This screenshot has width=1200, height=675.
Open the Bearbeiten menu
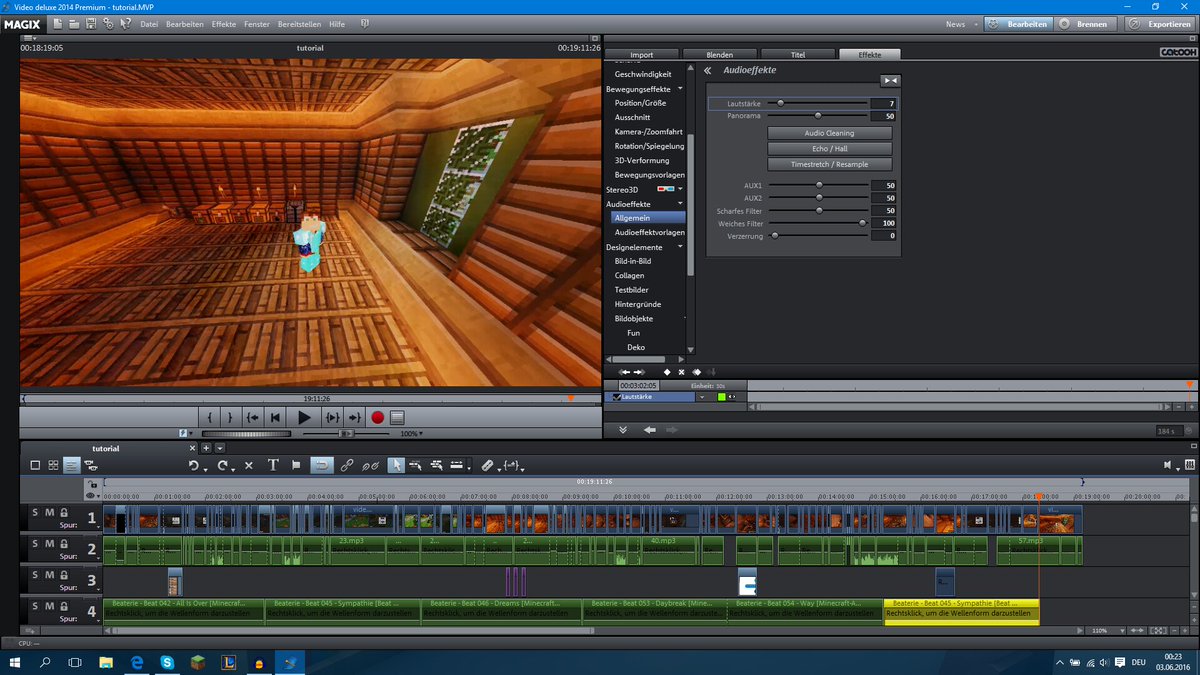pos(185,23)
